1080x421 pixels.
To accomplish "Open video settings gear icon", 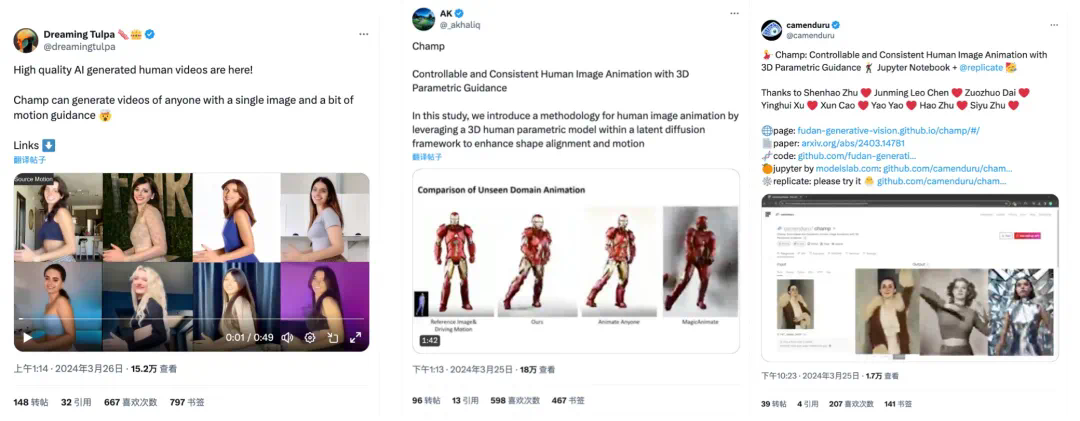I will click(310, 337).
